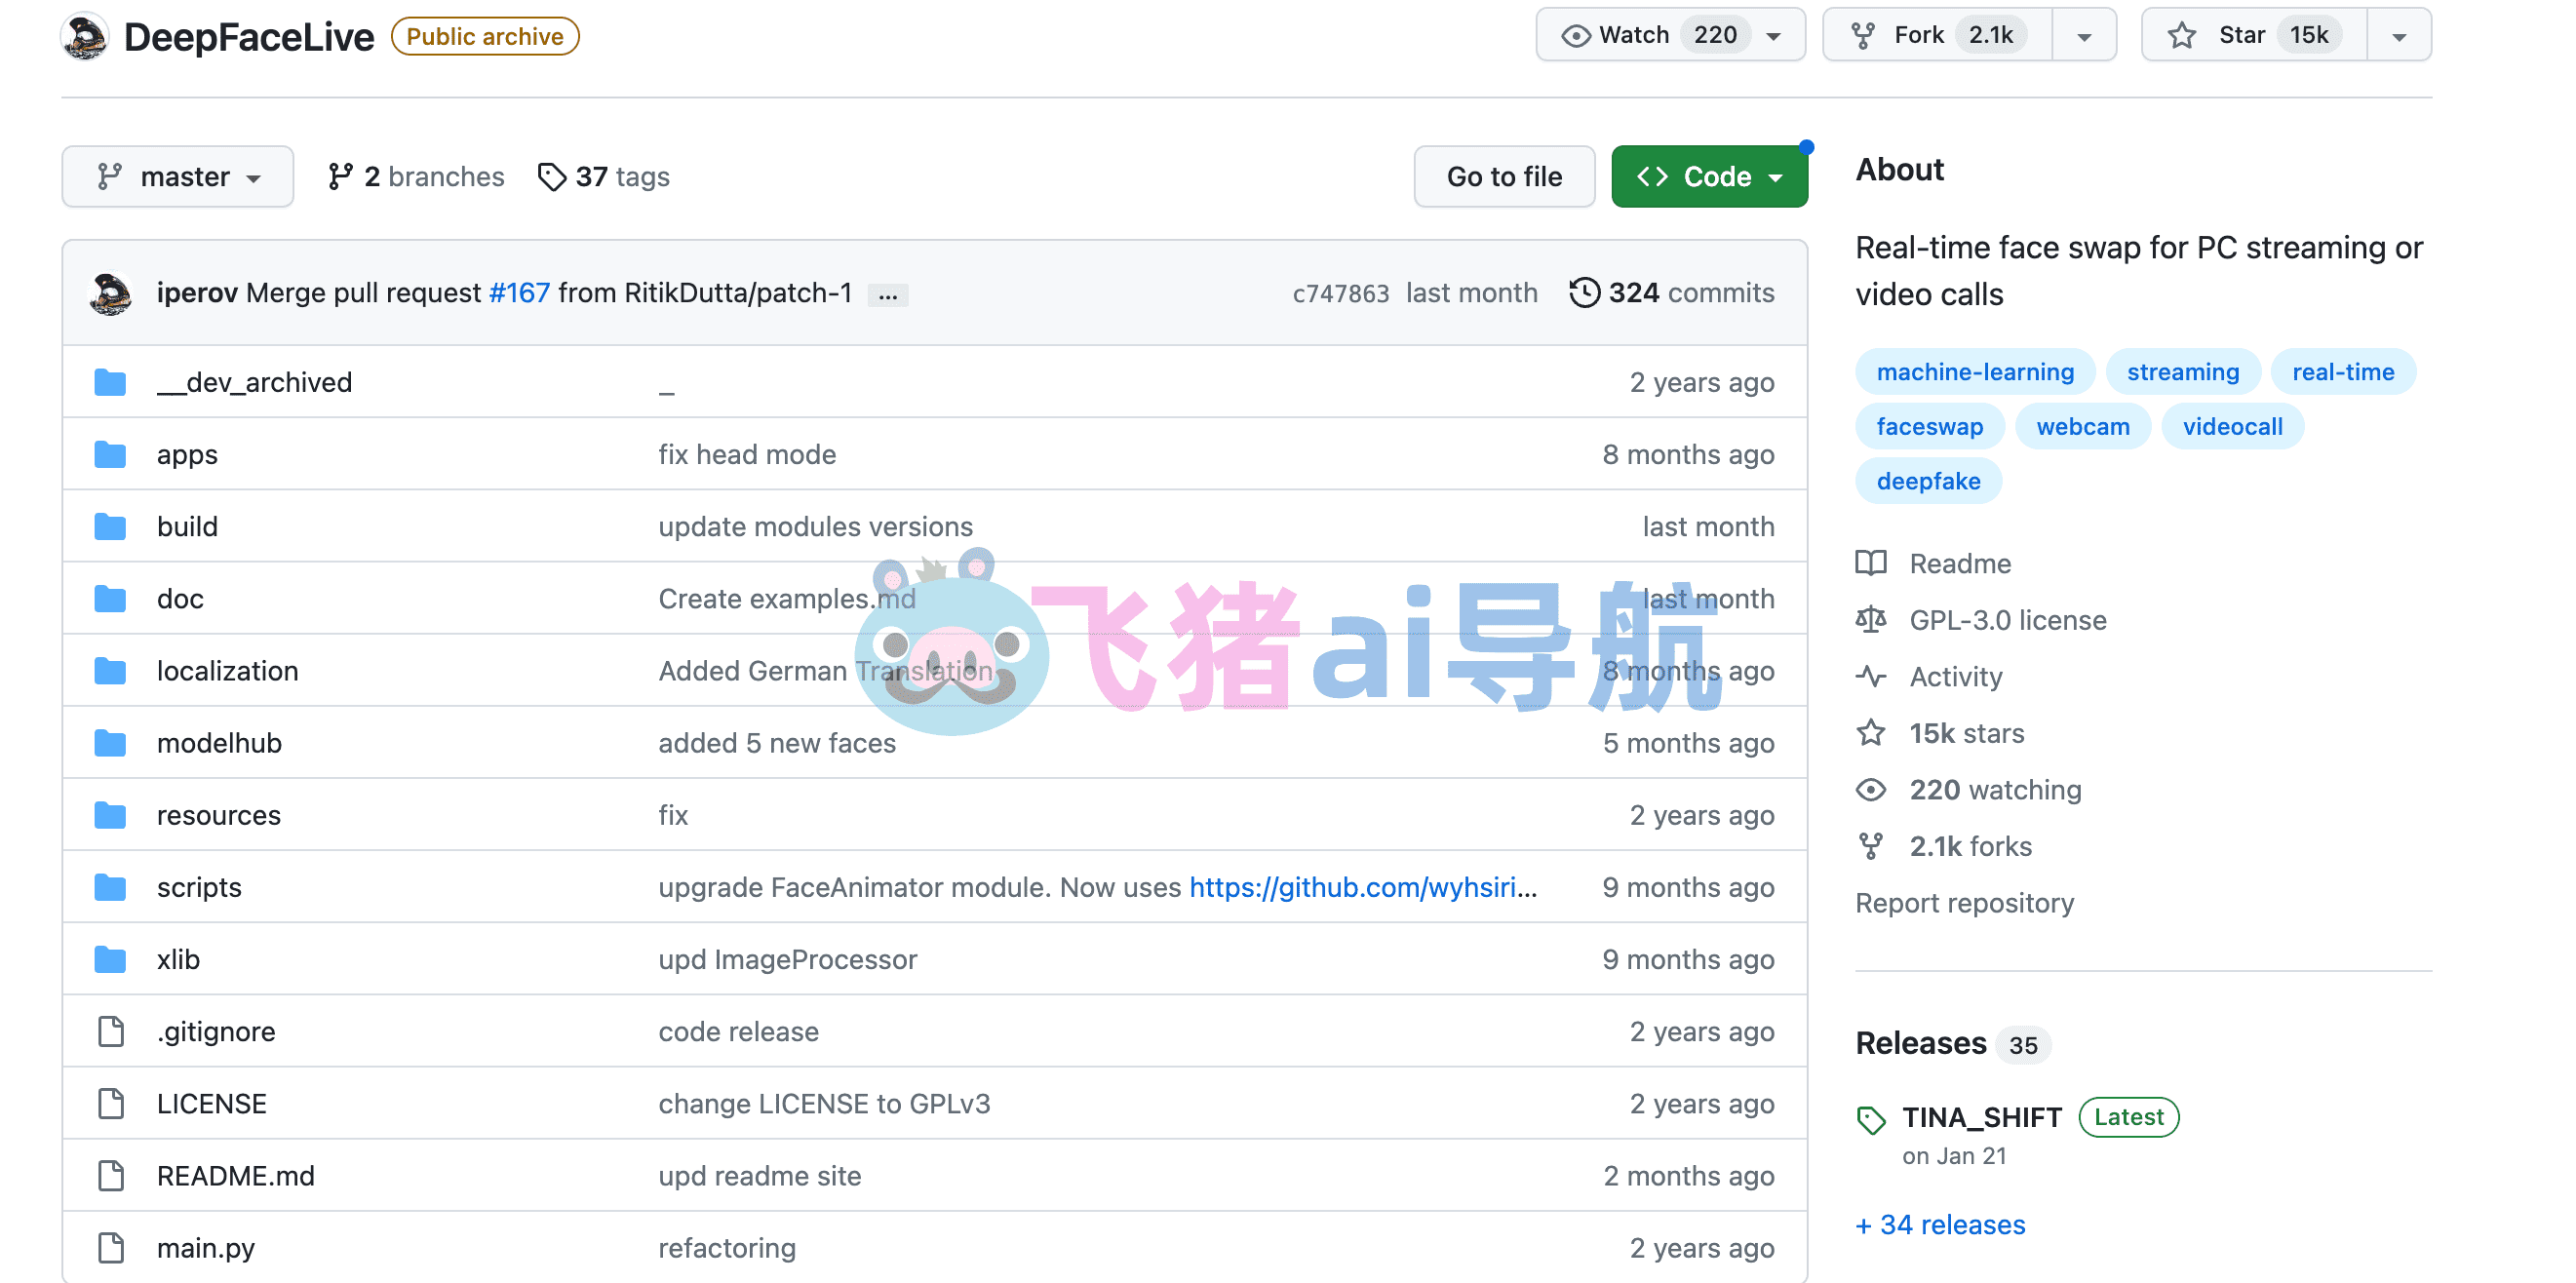Click the scripts folder icon

tap(110, 887)
